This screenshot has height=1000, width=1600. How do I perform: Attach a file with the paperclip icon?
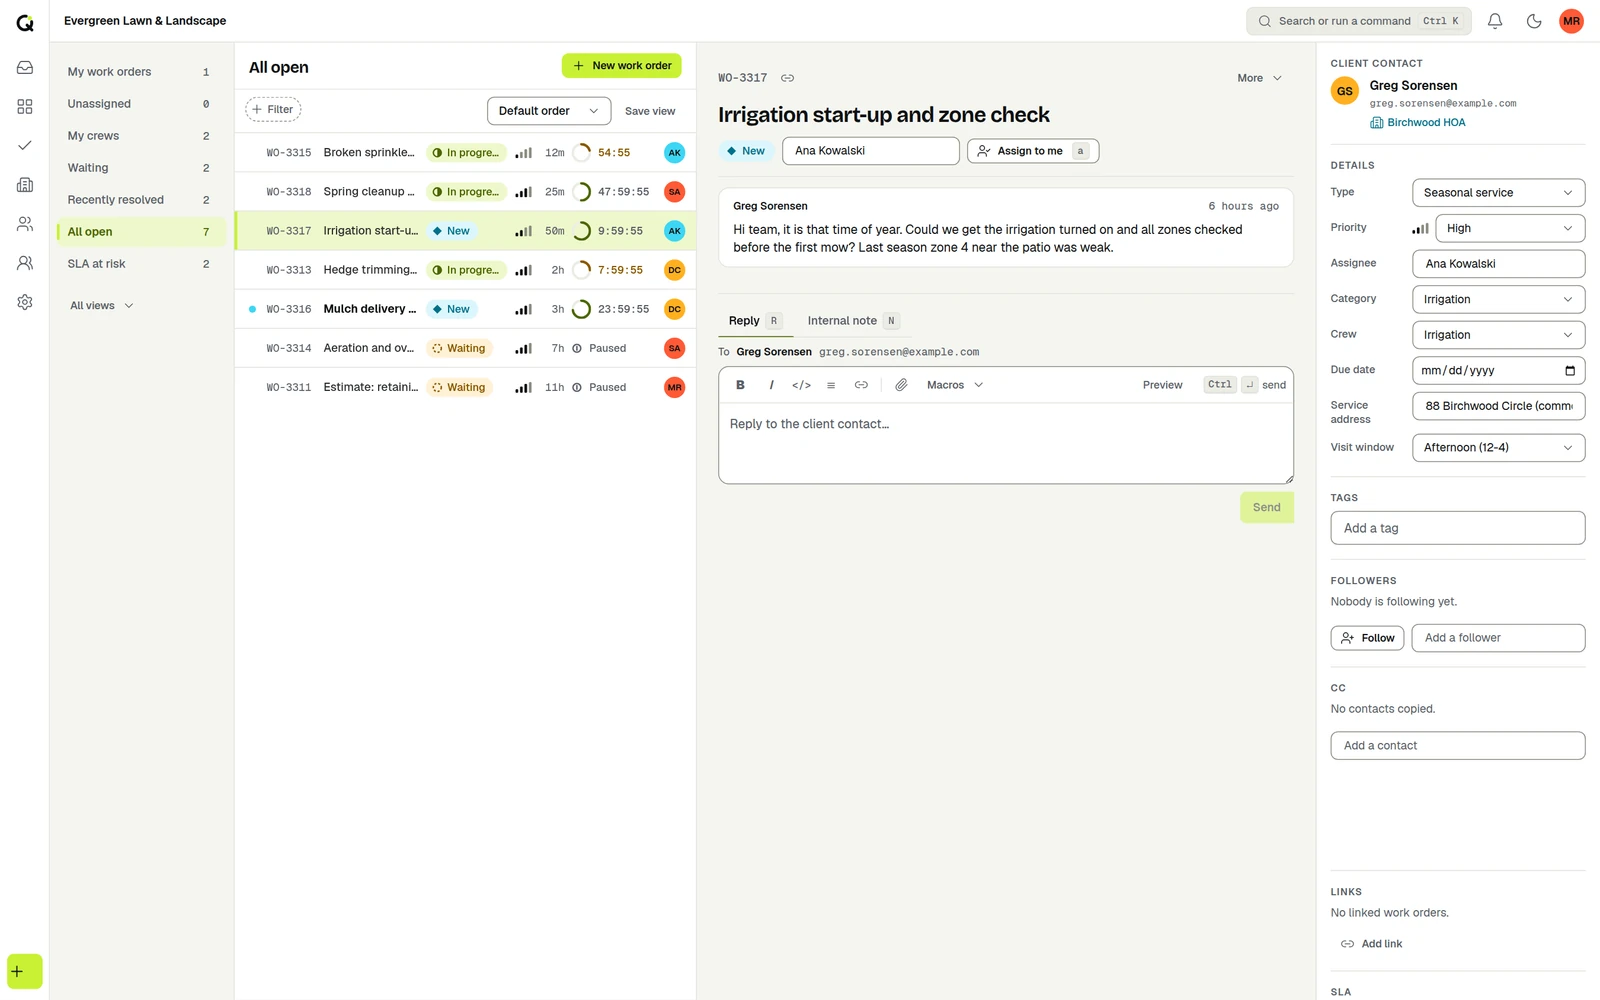point(901,385)
